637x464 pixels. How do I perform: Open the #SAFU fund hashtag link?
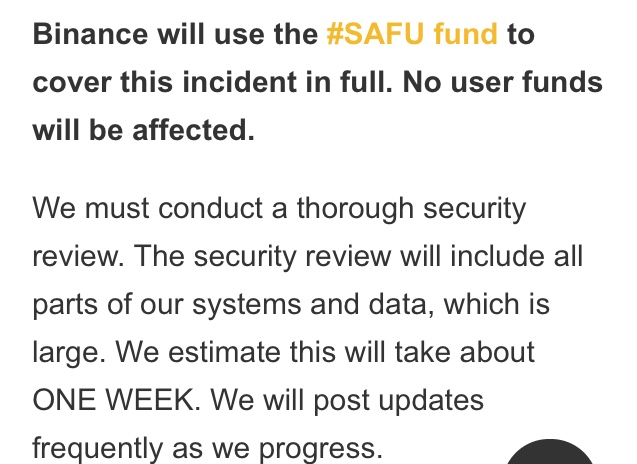411,35
